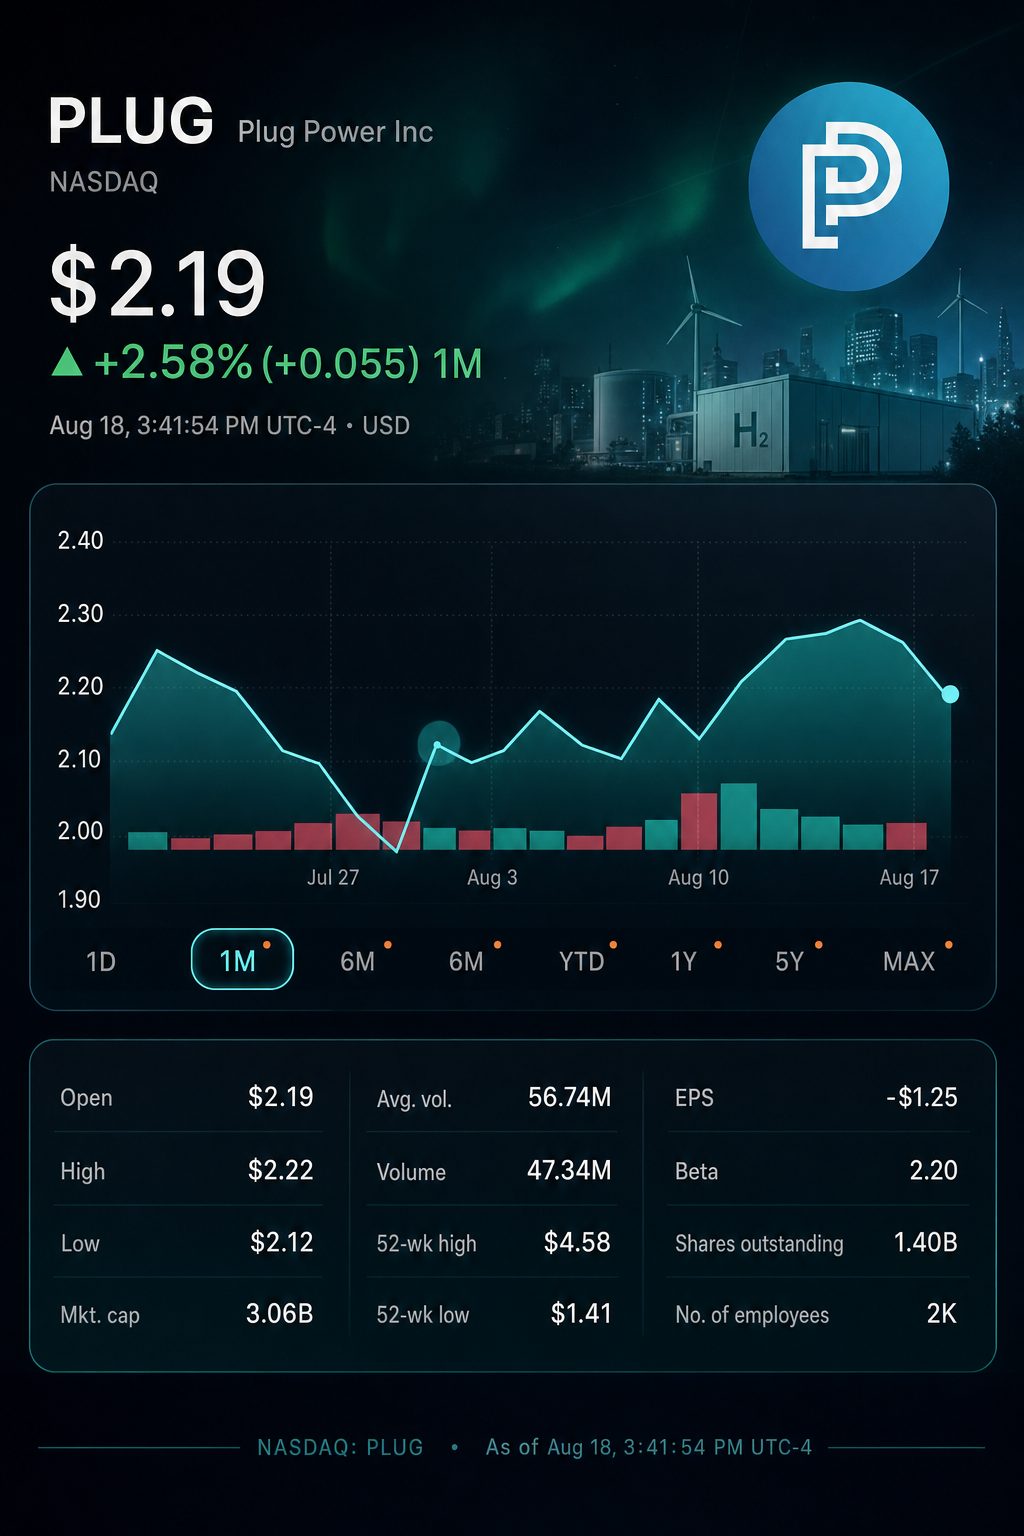Click the highlighted chart point near Aug 3
Screen dimensions: 1024x1536
pos(438,744)
